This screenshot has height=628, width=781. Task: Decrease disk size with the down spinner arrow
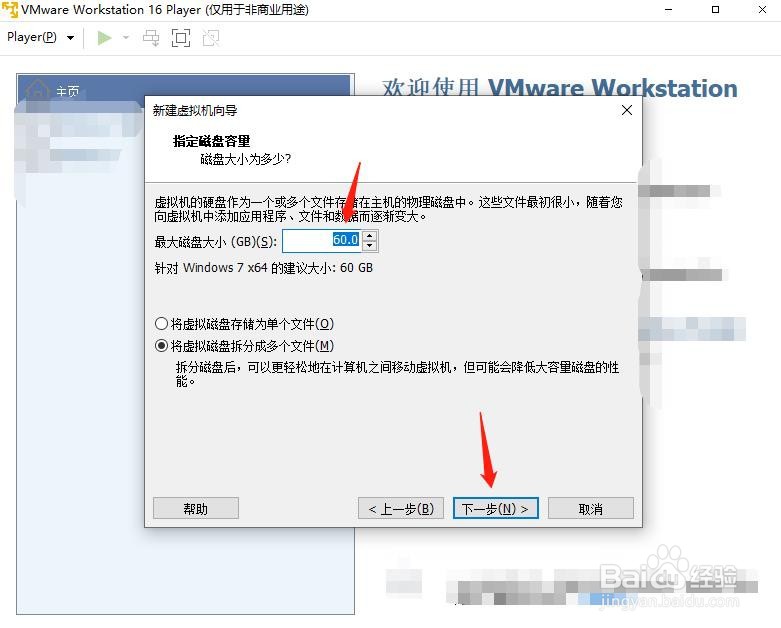click(369, 246)
